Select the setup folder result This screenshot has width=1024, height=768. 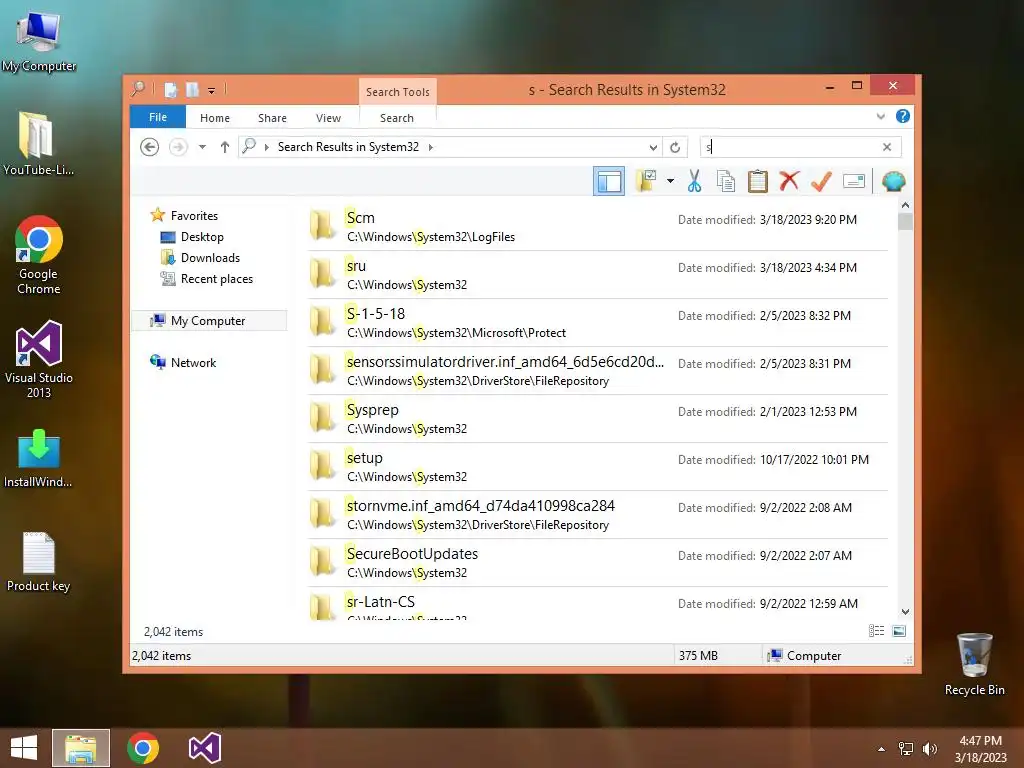[x=598, y=466]
